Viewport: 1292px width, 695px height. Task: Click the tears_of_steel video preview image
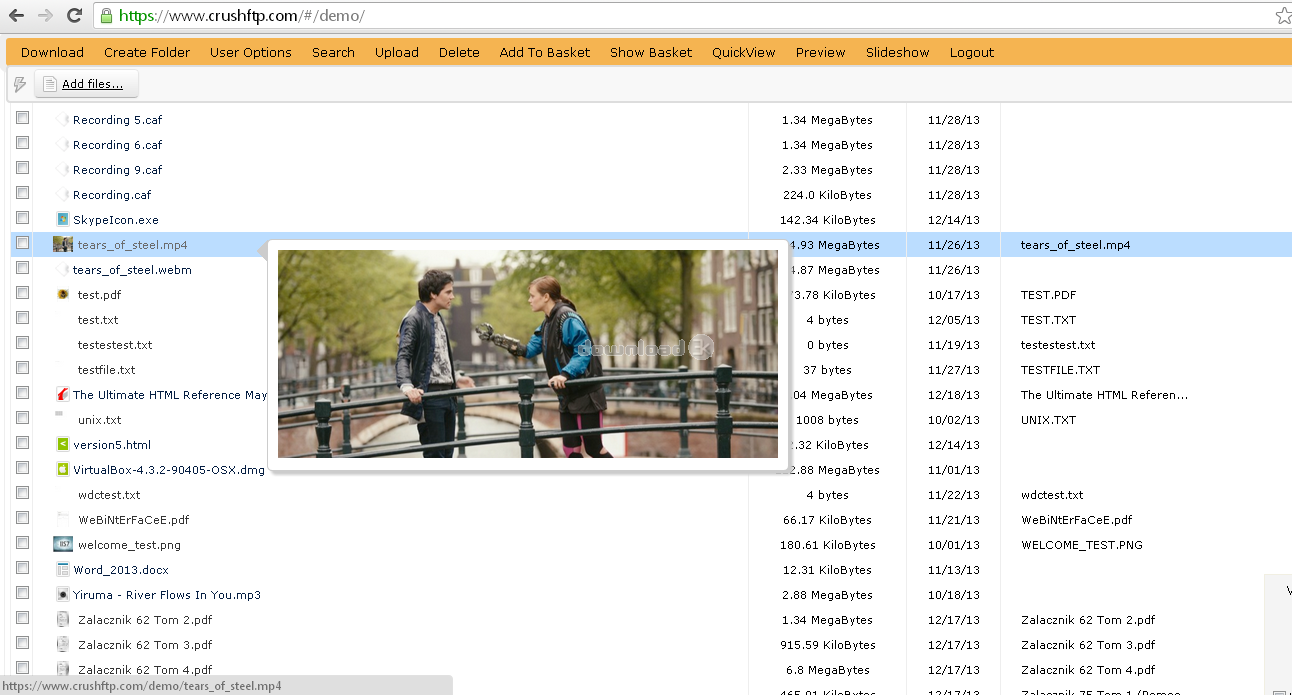coord(528,354)
